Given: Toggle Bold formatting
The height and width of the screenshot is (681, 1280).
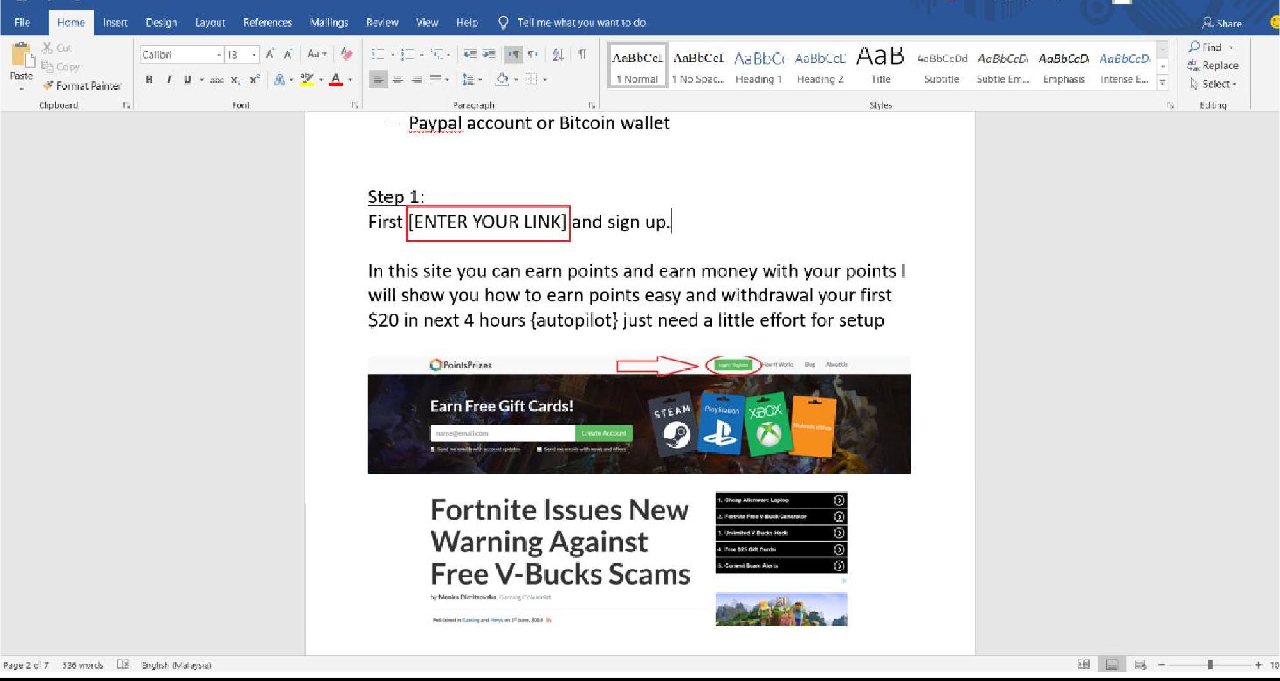Looking at the screenshot, I should pyautogui.click(x=149, y=79).
